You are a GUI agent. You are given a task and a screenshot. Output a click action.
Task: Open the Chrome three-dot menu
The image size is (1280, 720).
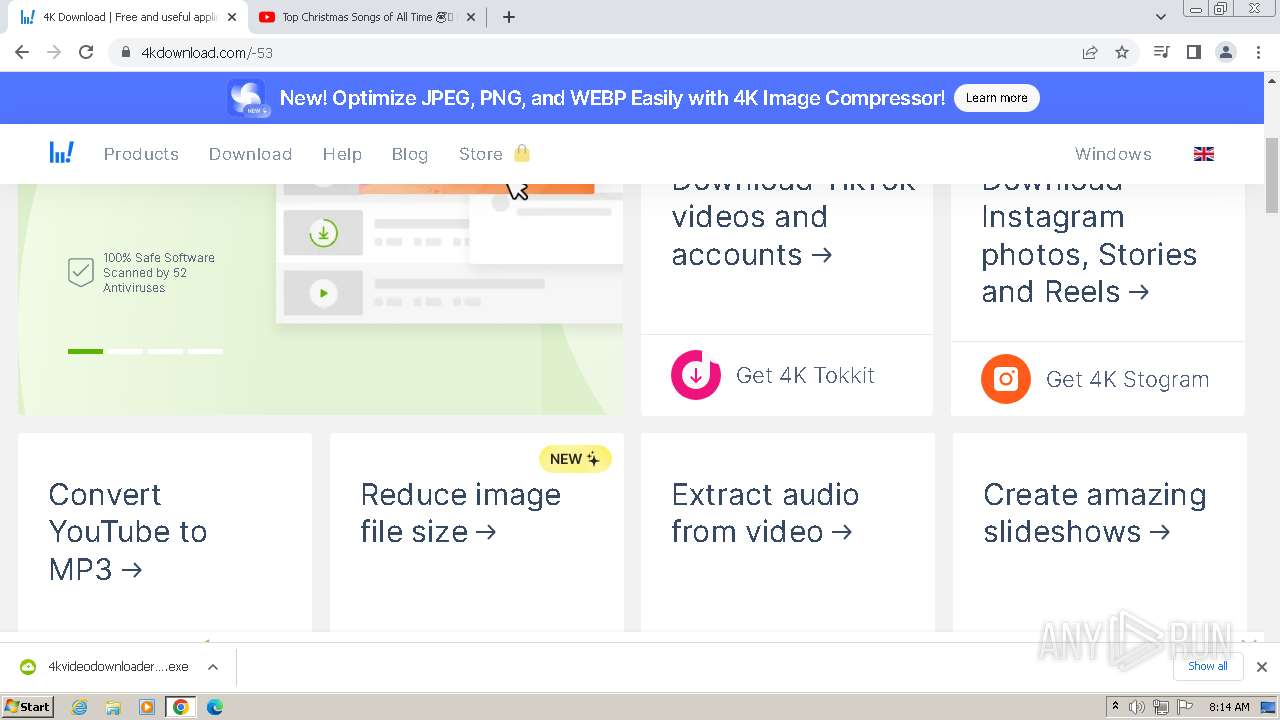click(1259, 52)
